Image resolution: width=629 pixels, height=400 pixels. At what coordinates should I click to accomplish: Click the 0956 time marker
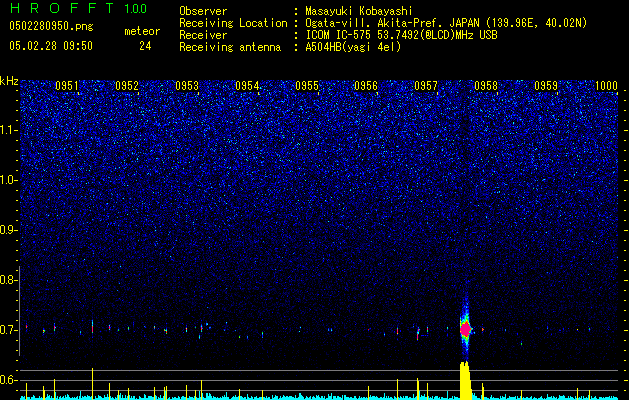[x=366, y=86]
